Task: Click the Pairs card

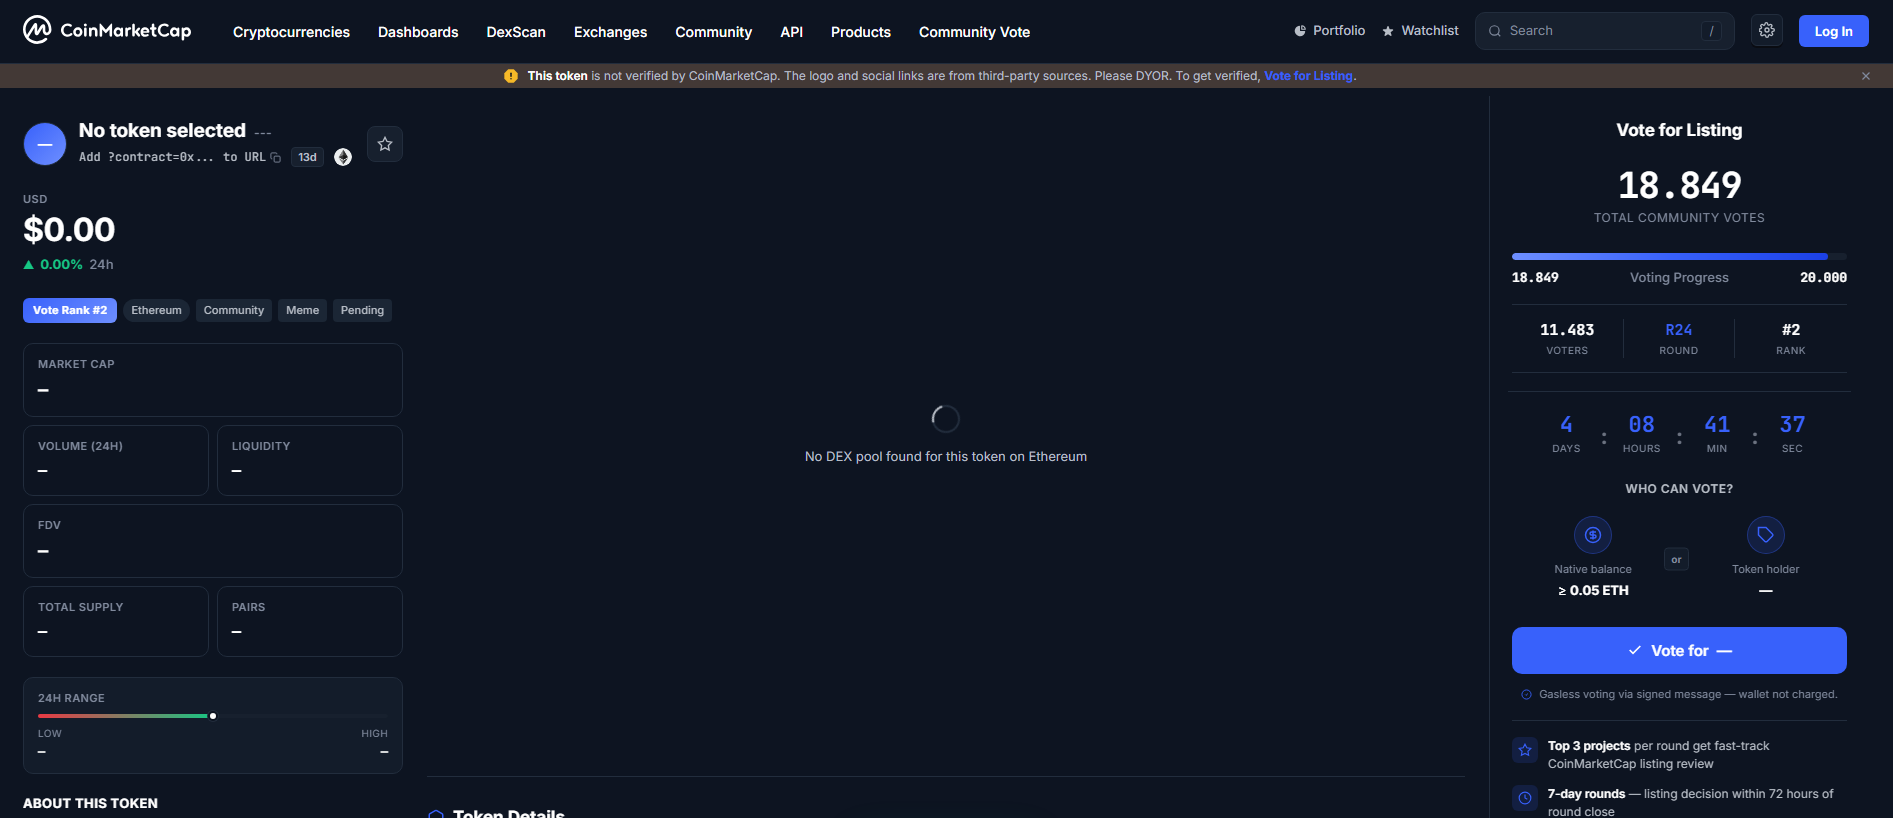Action: [x=310, y=622]
